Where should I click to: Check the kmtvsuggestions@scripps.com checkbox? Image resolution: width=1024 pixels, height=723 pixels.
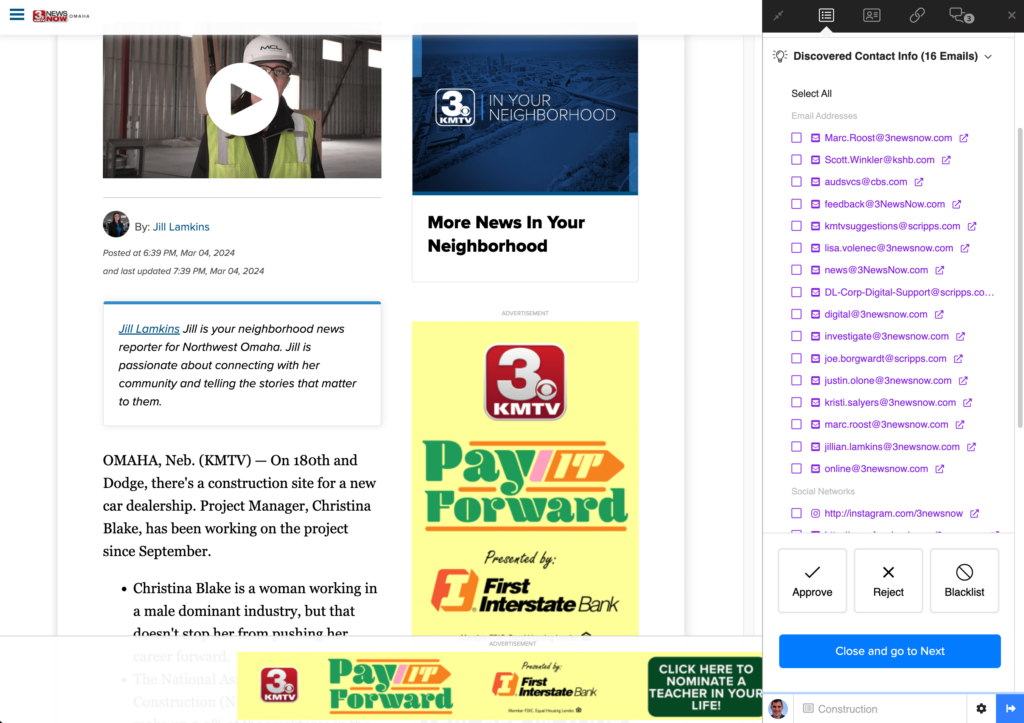tap(796, 226)
